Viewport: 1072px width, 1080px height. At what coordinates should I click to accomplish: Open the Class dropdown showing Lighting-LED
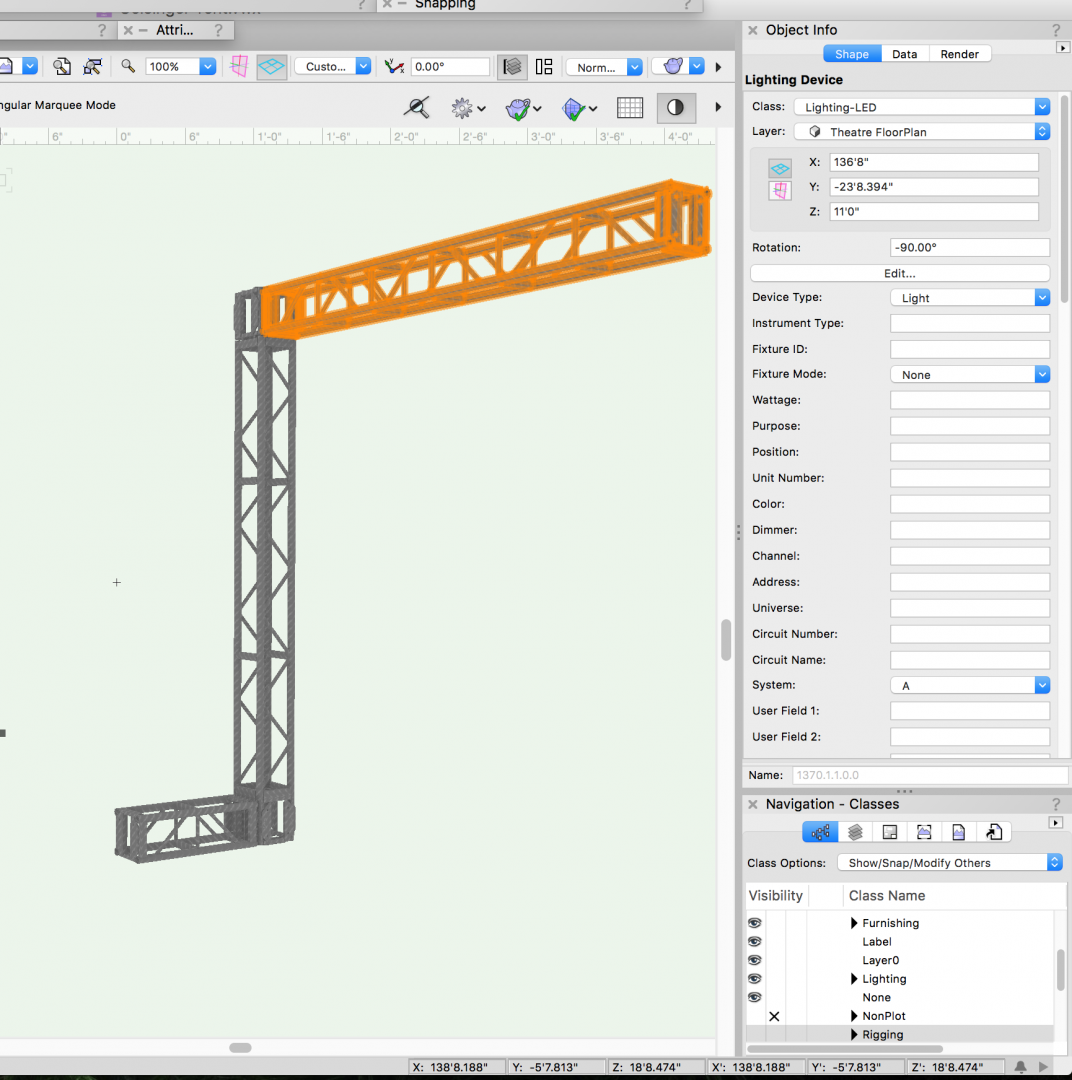coord(921,107)
